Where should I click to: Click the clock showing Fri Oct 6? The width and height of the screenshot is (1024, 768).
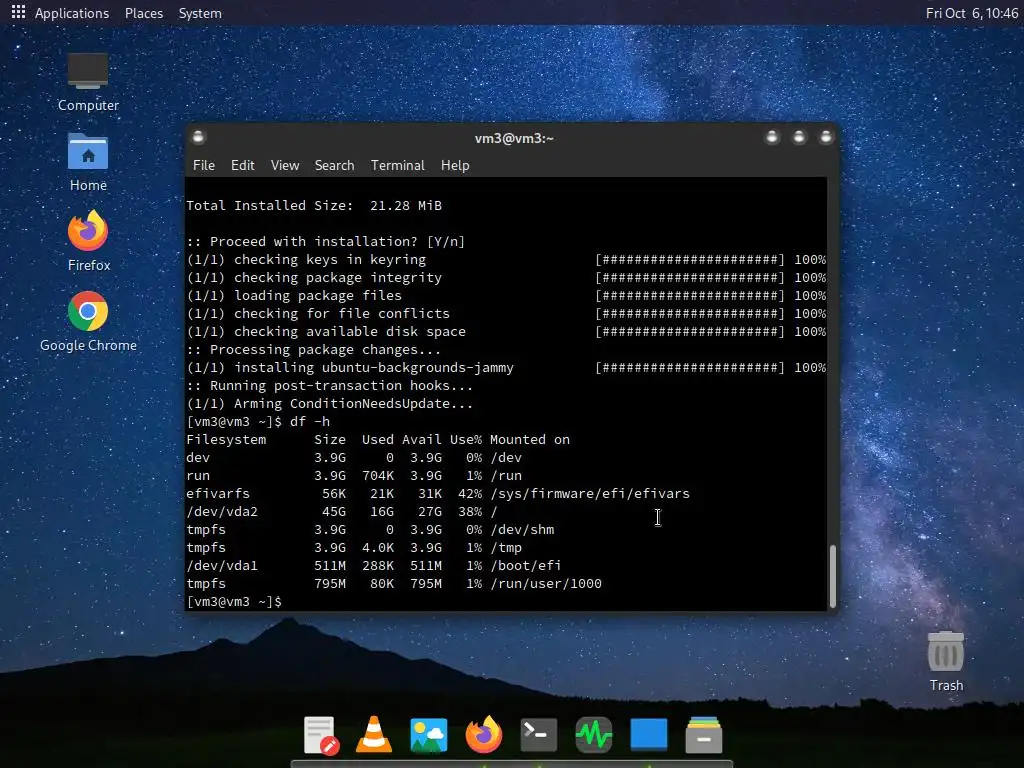[x=972, y=13]
